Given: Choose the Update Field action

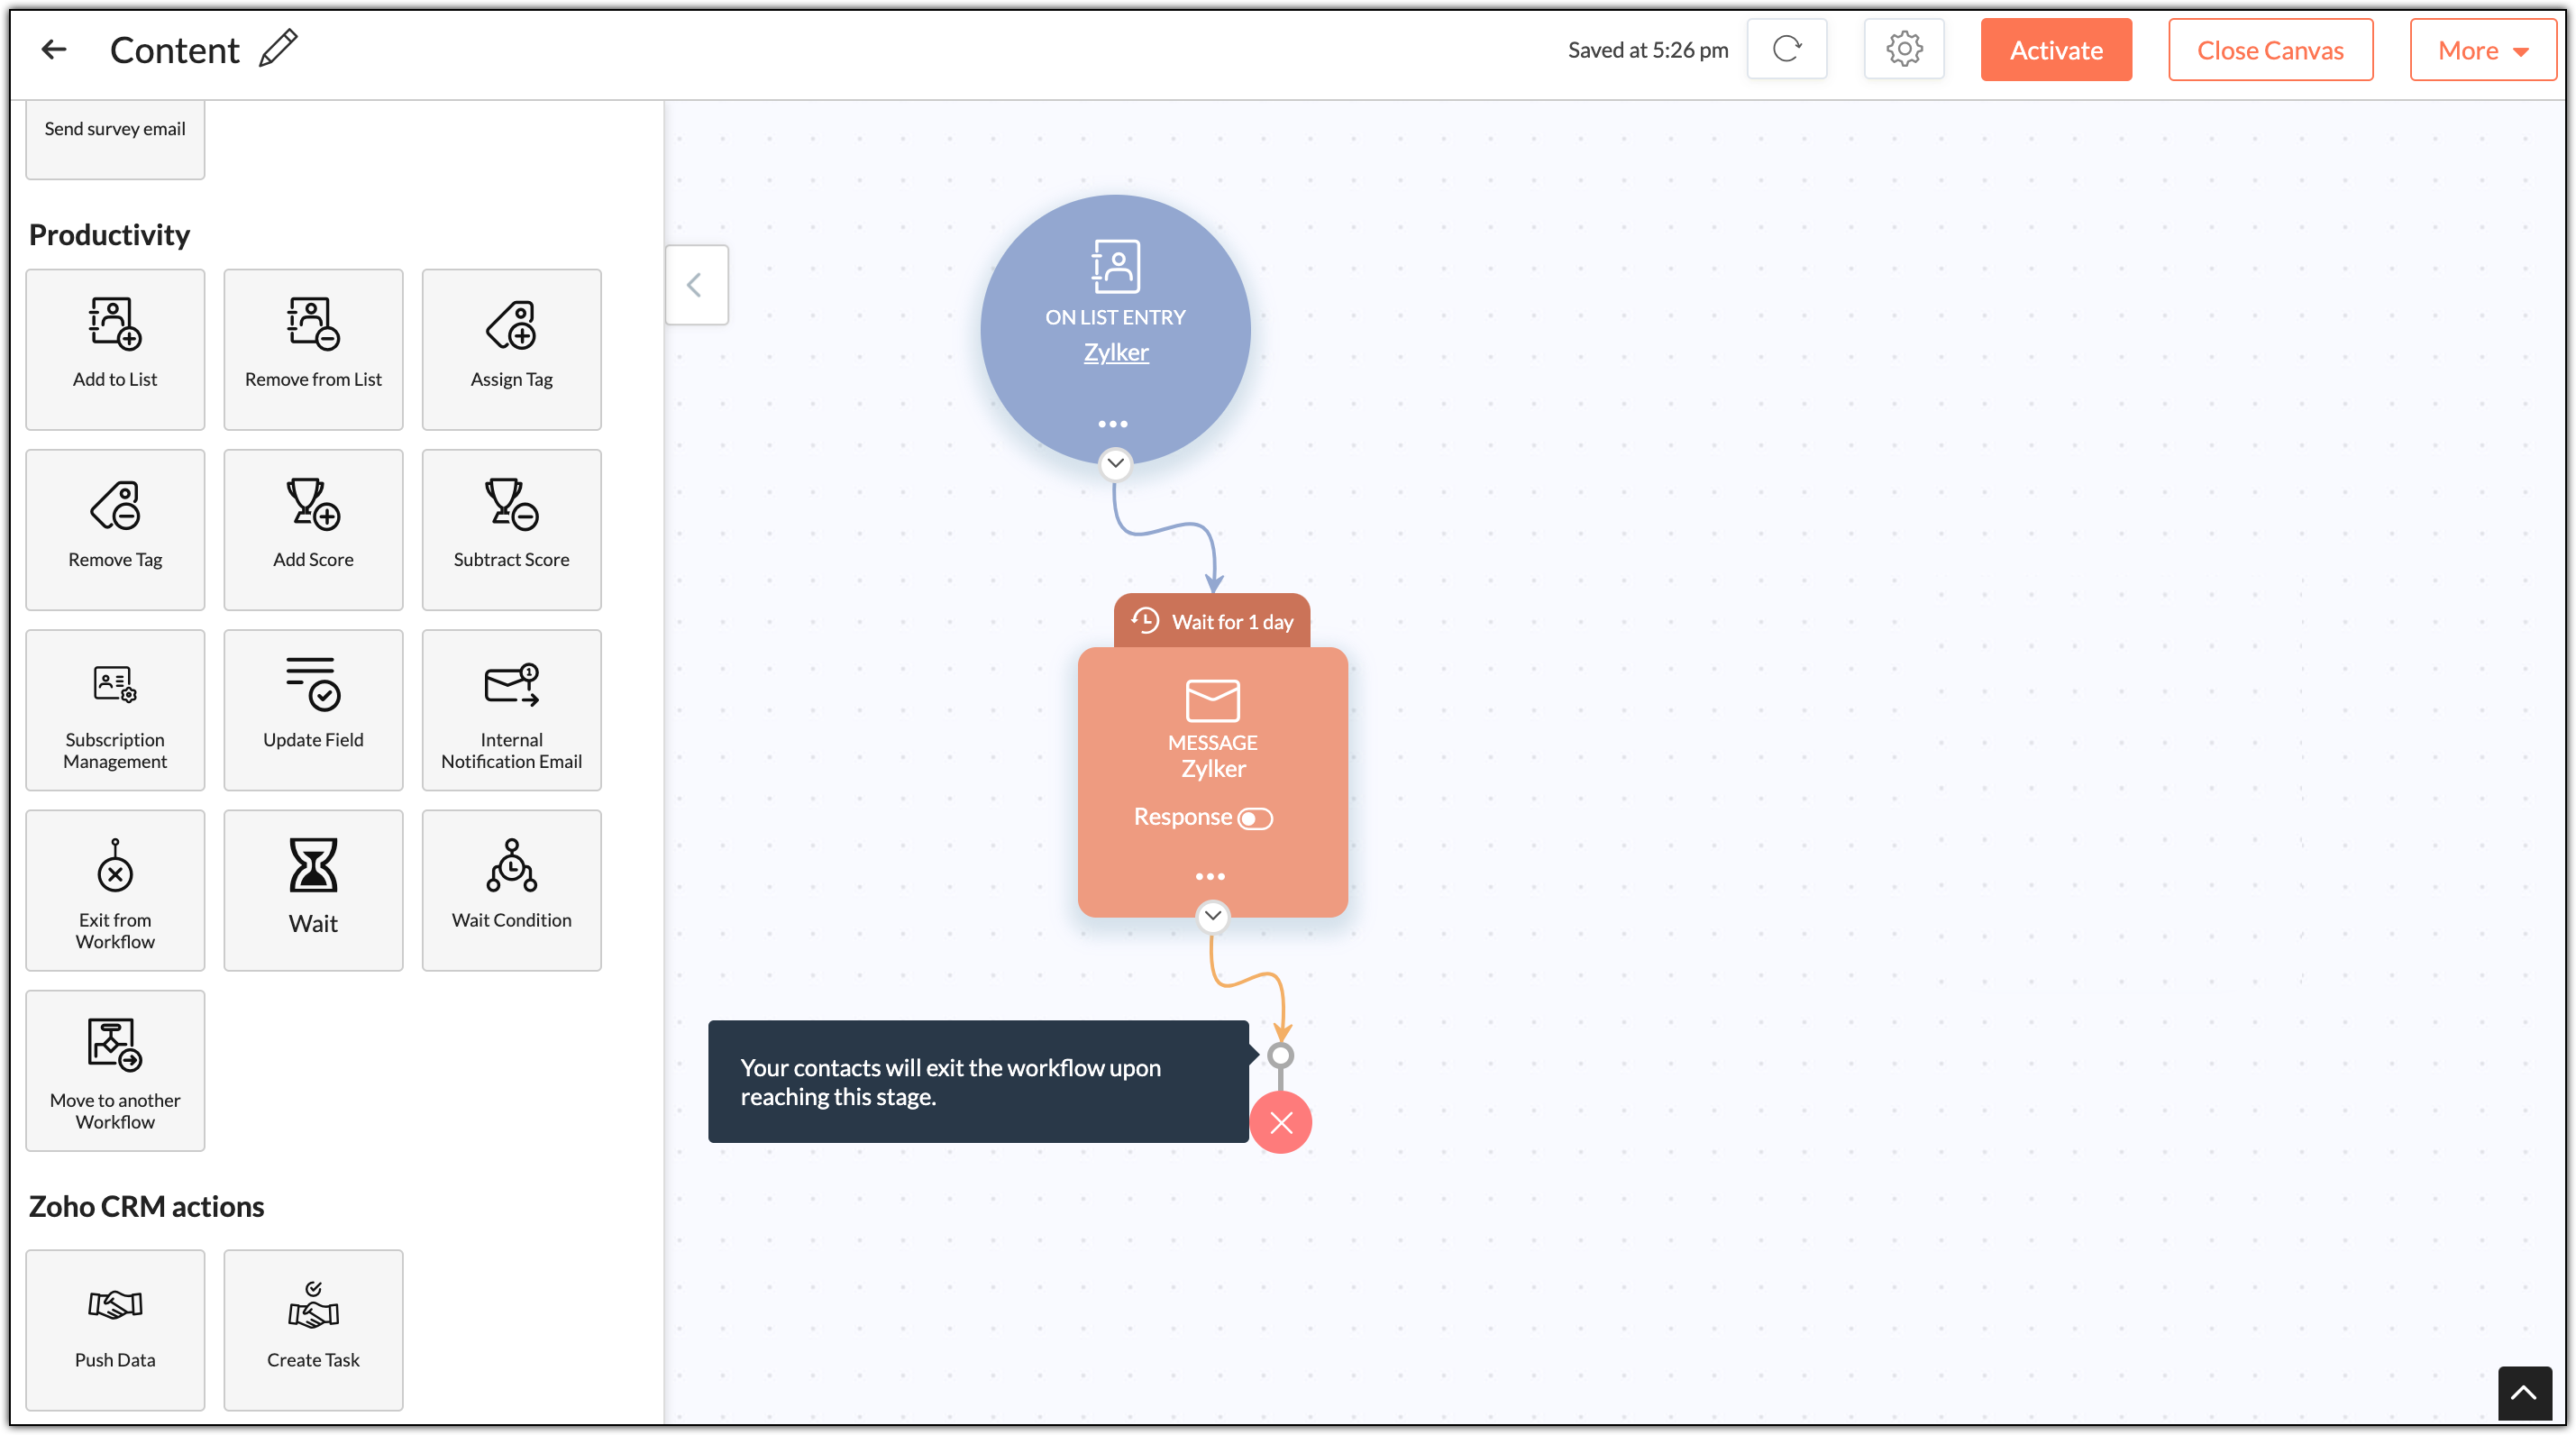Looking at the screenshot, I should 313,710.
